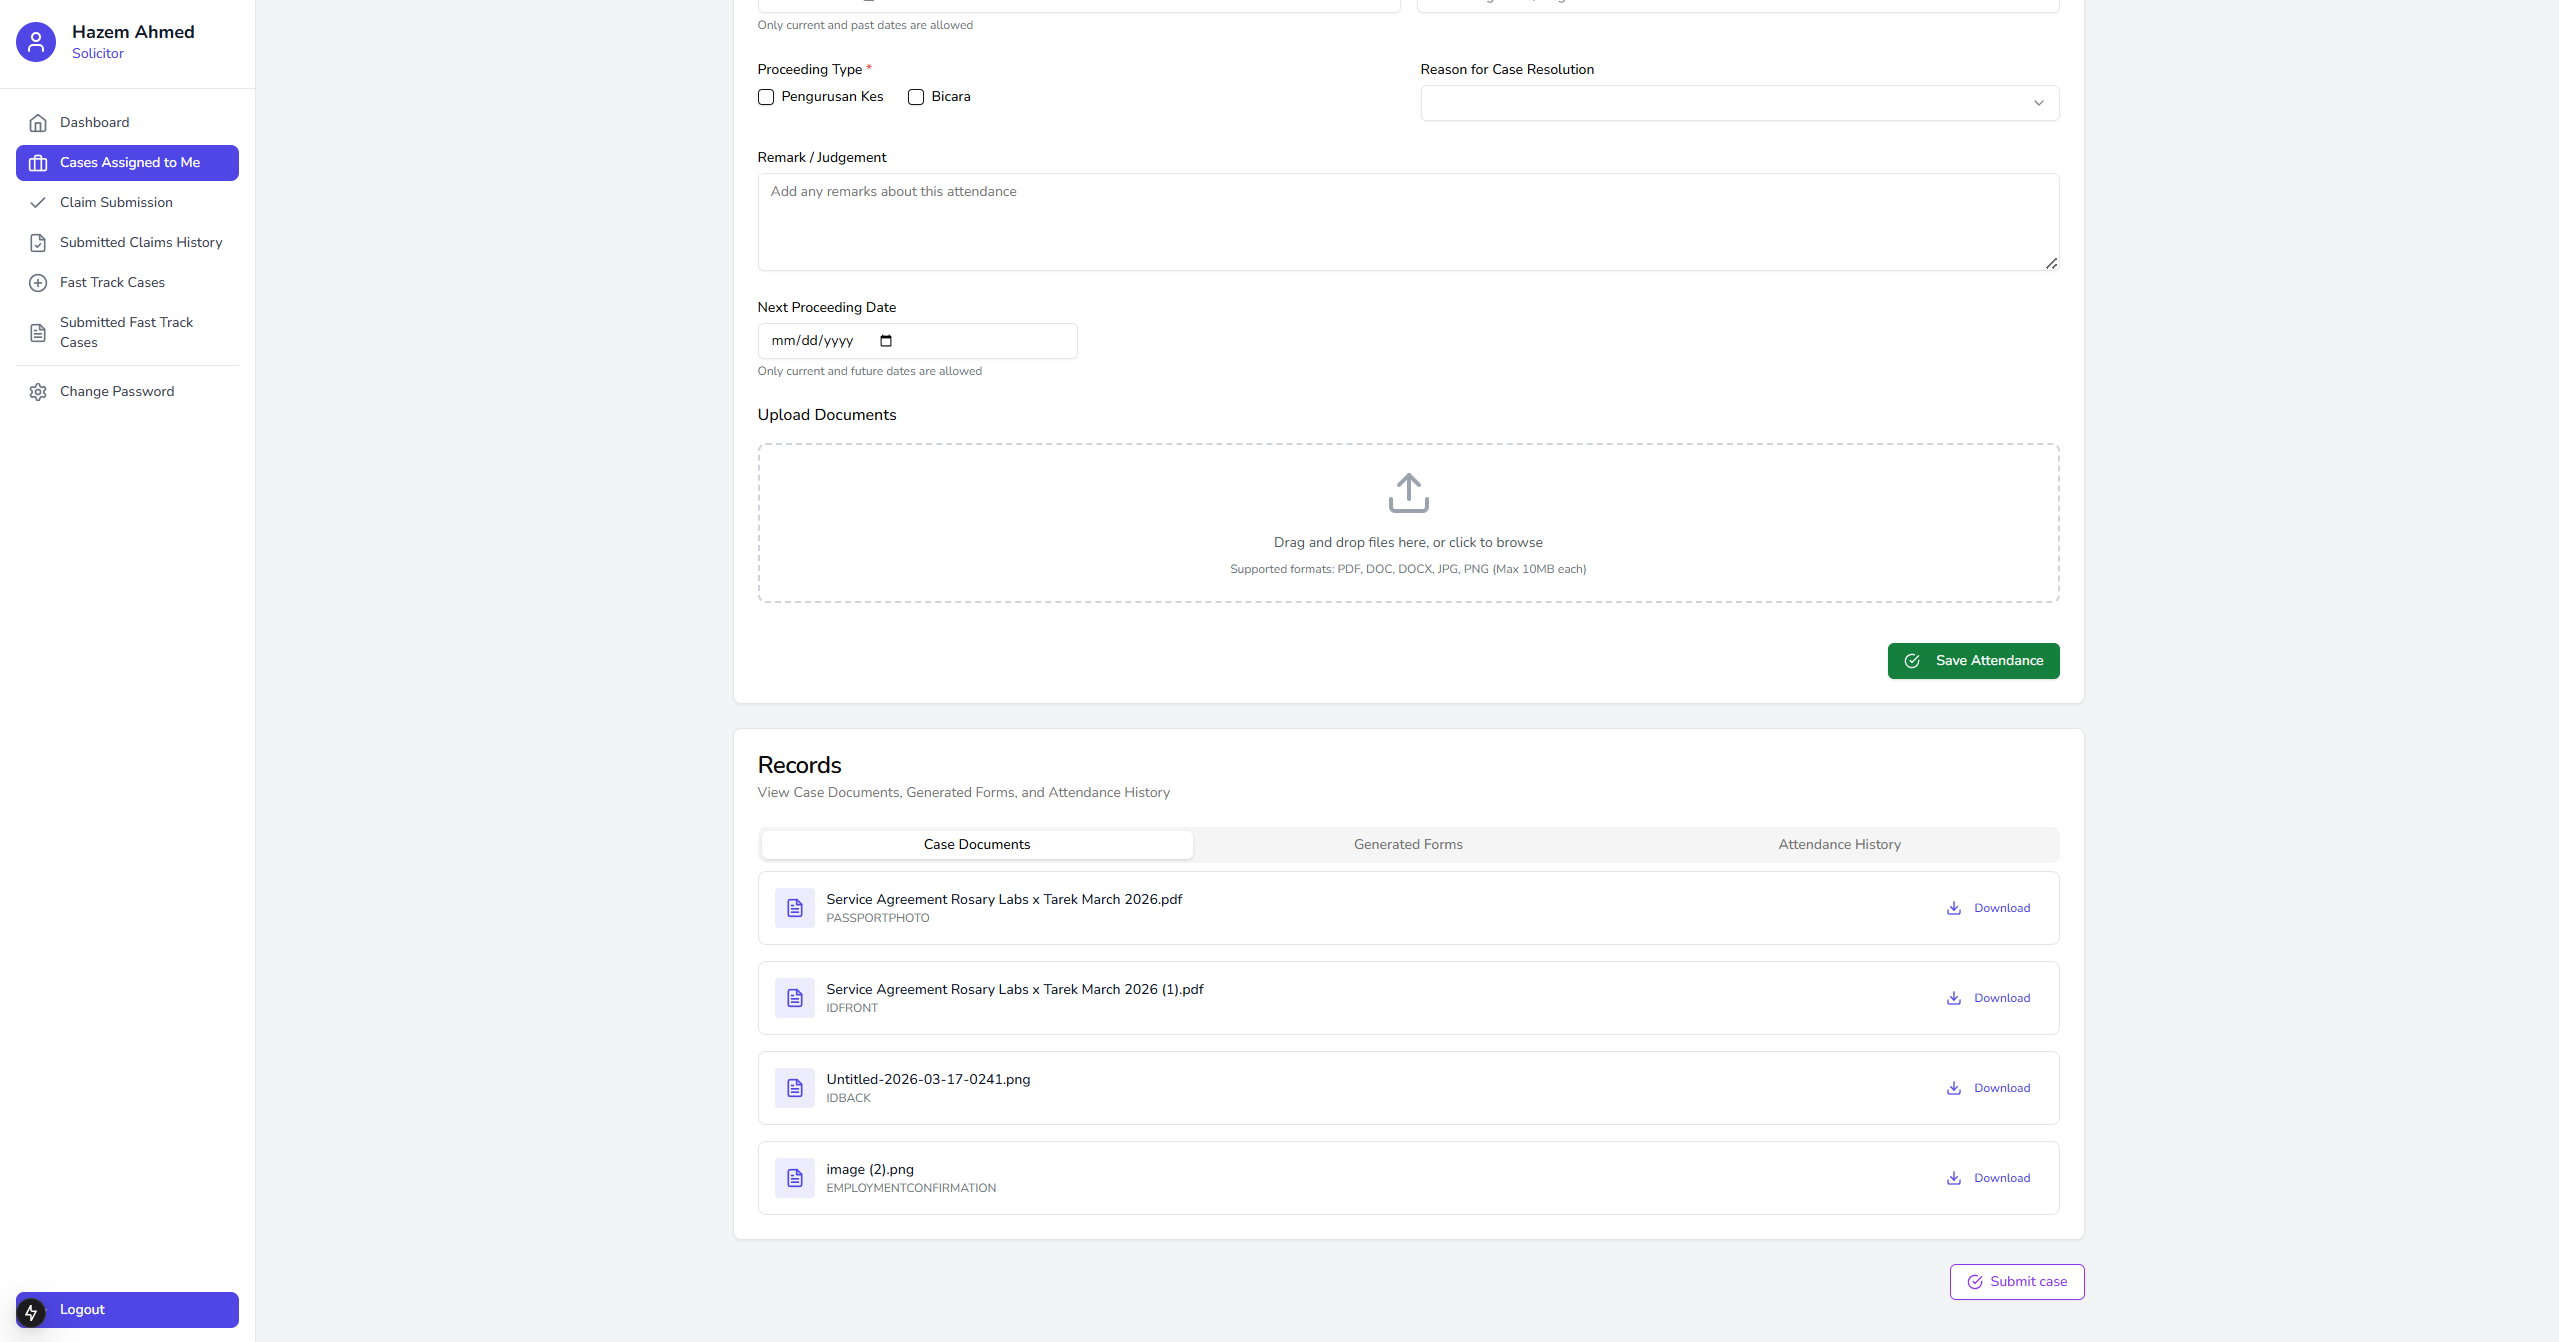Click the upload arrow icon
This screenshot has width=2559, height=1342.
point(1408,492)
